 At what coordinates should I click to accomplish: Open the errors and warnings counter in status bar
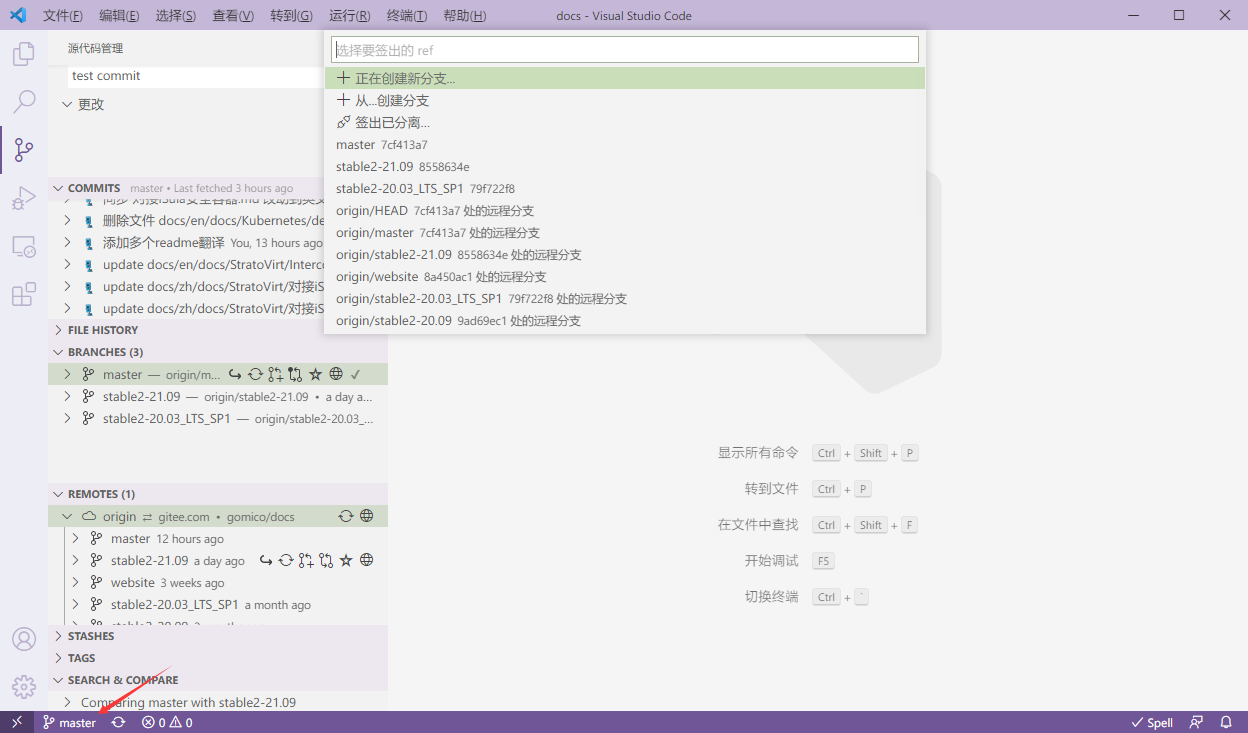point(167,722)
